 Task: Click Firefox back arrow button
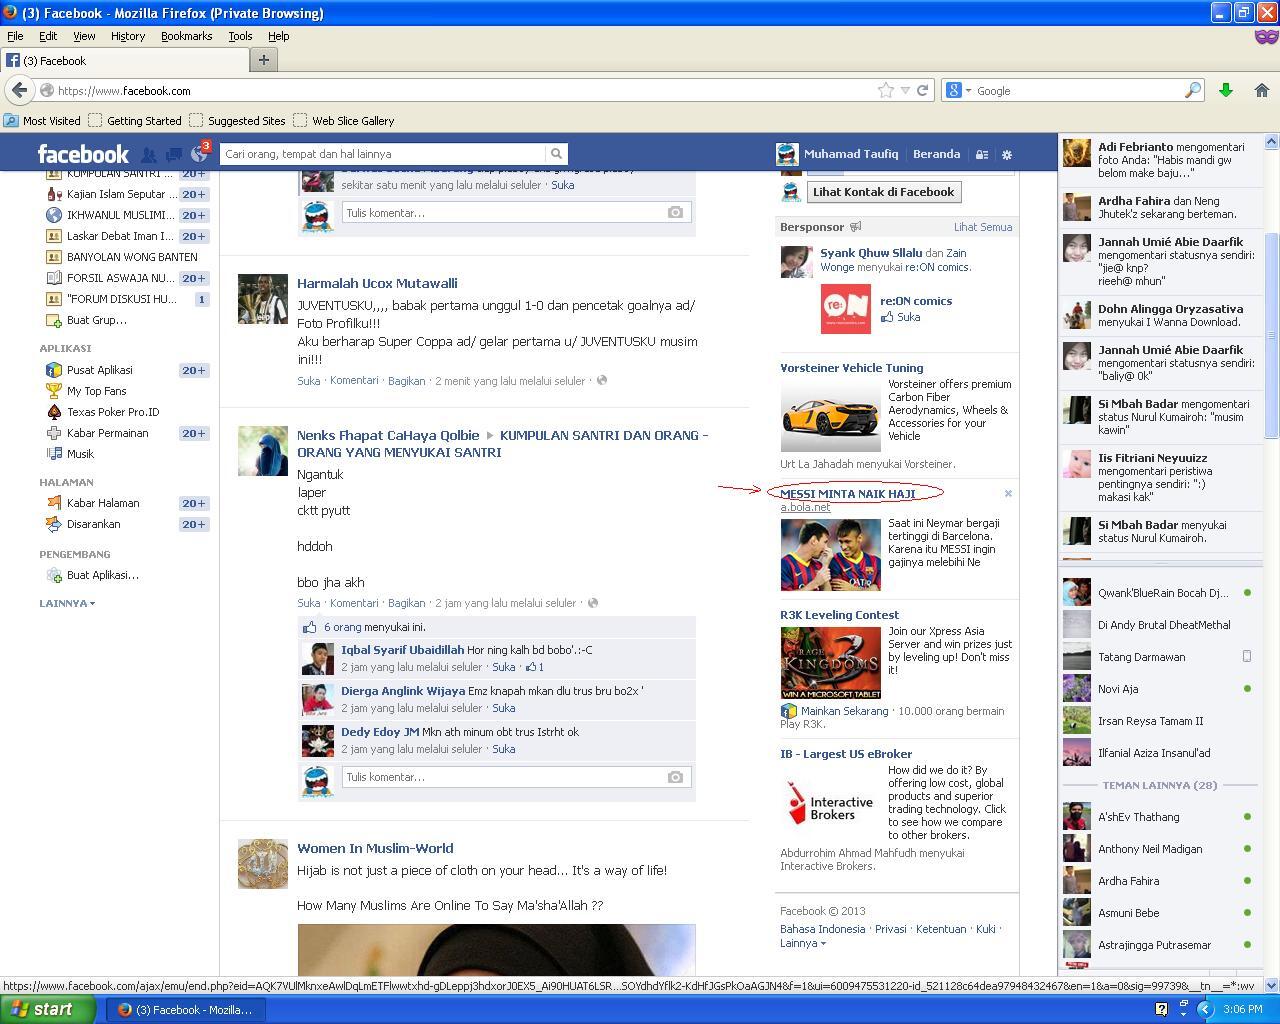pyautogui.click(x=19, y=90)
